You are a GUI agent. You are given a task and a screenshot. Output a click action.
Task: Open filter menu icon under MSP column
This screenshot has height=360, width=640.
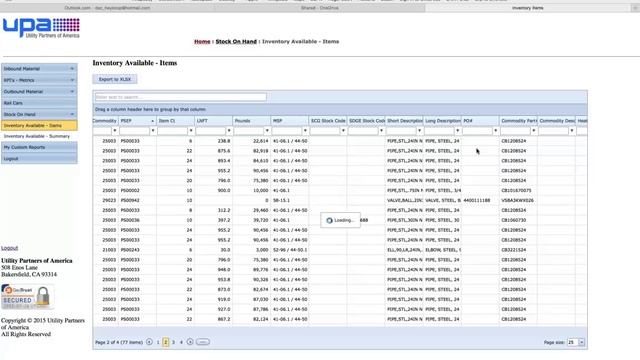coord(305,131)
